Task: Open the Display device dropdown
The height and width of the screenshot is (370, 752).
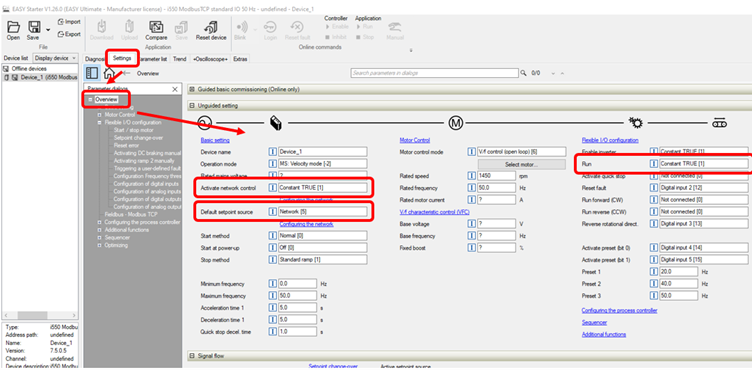Action: tap(56, 58)
